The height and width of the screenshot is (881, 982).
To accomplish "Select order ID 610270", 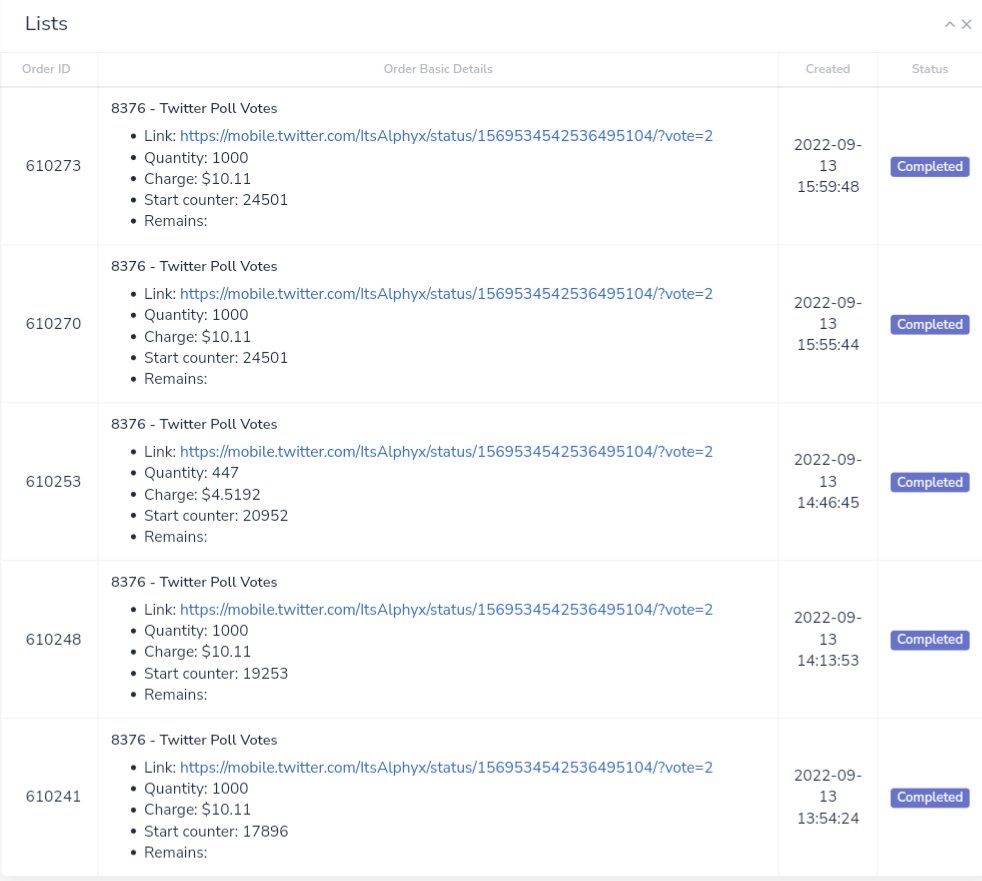I will (53, 324).
